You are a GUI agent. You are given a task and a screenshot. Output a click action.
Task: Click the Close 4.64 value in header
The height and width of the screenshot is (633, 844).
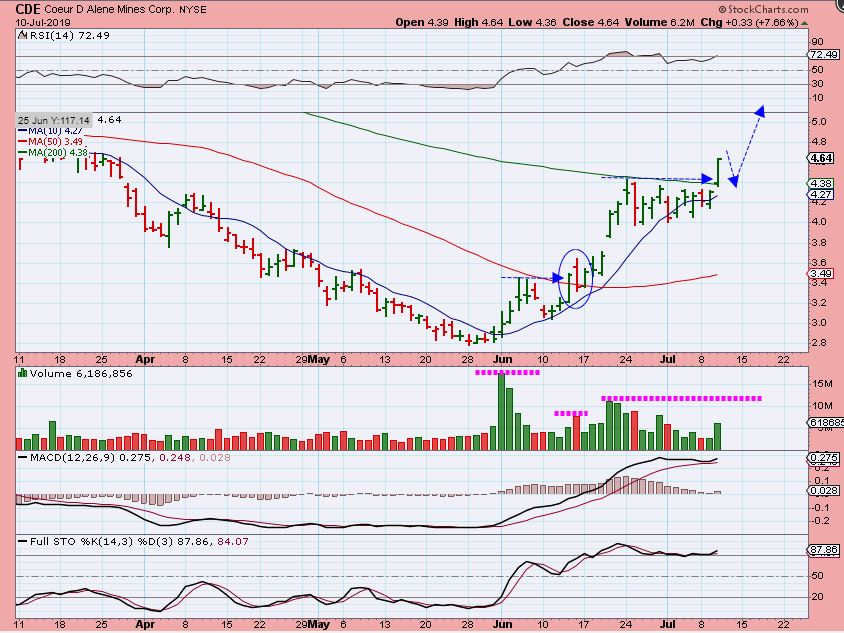(590, 23)
